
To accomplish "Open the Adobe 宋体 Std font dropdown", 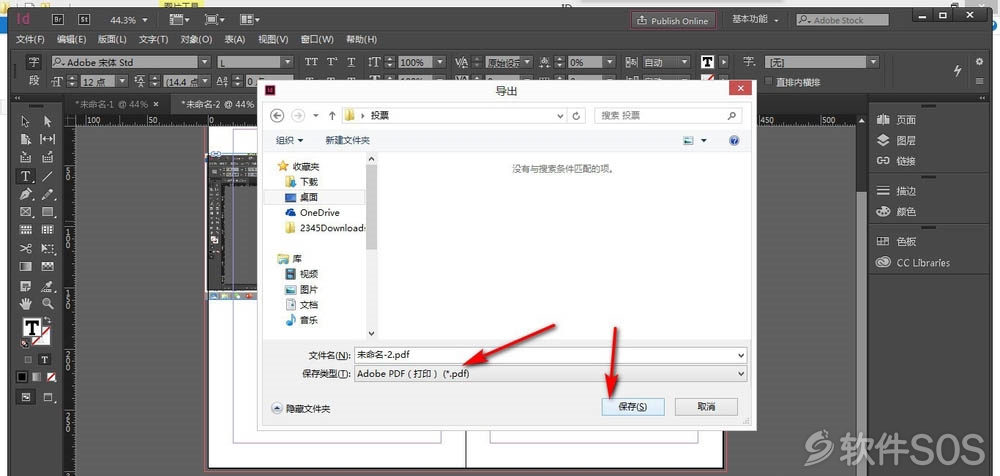I will click(x=204, y=62).
